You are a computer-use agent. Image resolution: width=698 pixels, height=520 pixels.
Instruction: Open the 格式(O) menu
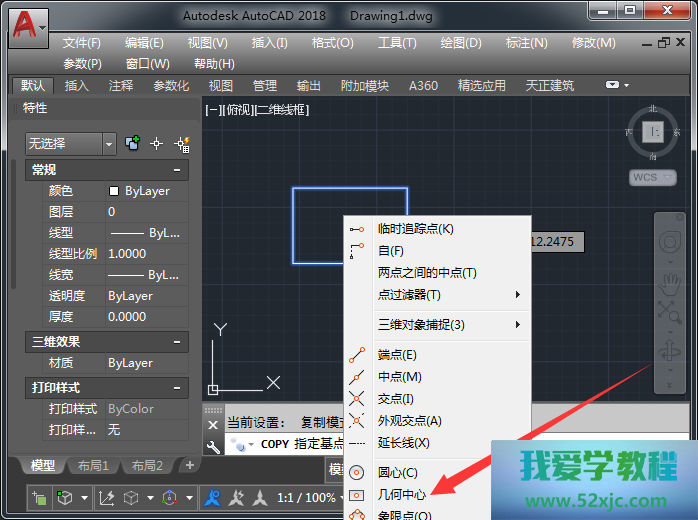(x=332, y=43)
